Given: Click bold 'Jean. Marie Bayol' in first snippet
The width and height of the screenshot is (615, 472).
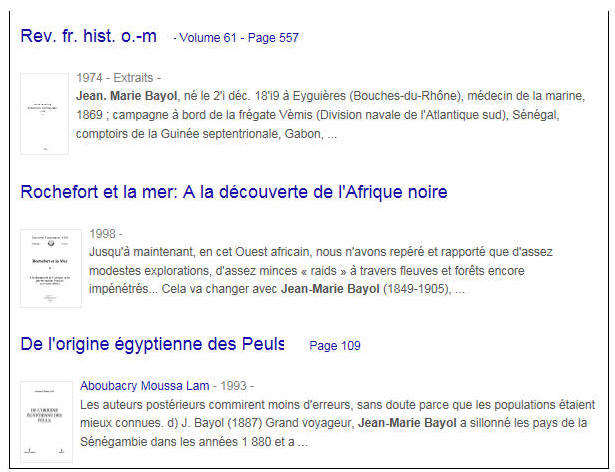Looking at the screenshot, I should click(127, 96).
